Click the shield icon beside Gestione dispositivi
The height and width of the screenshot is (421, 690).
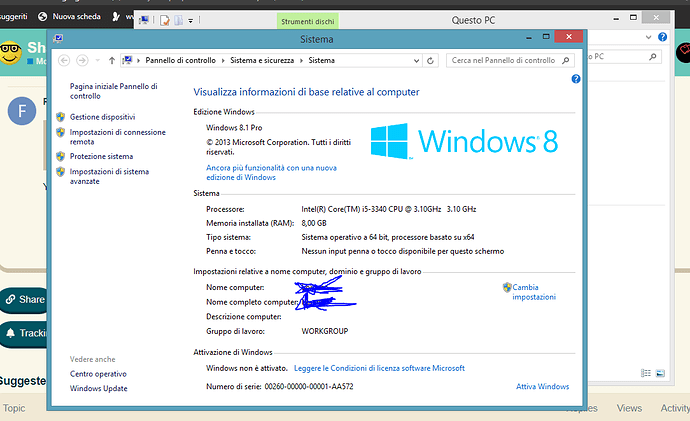point(61,117)
